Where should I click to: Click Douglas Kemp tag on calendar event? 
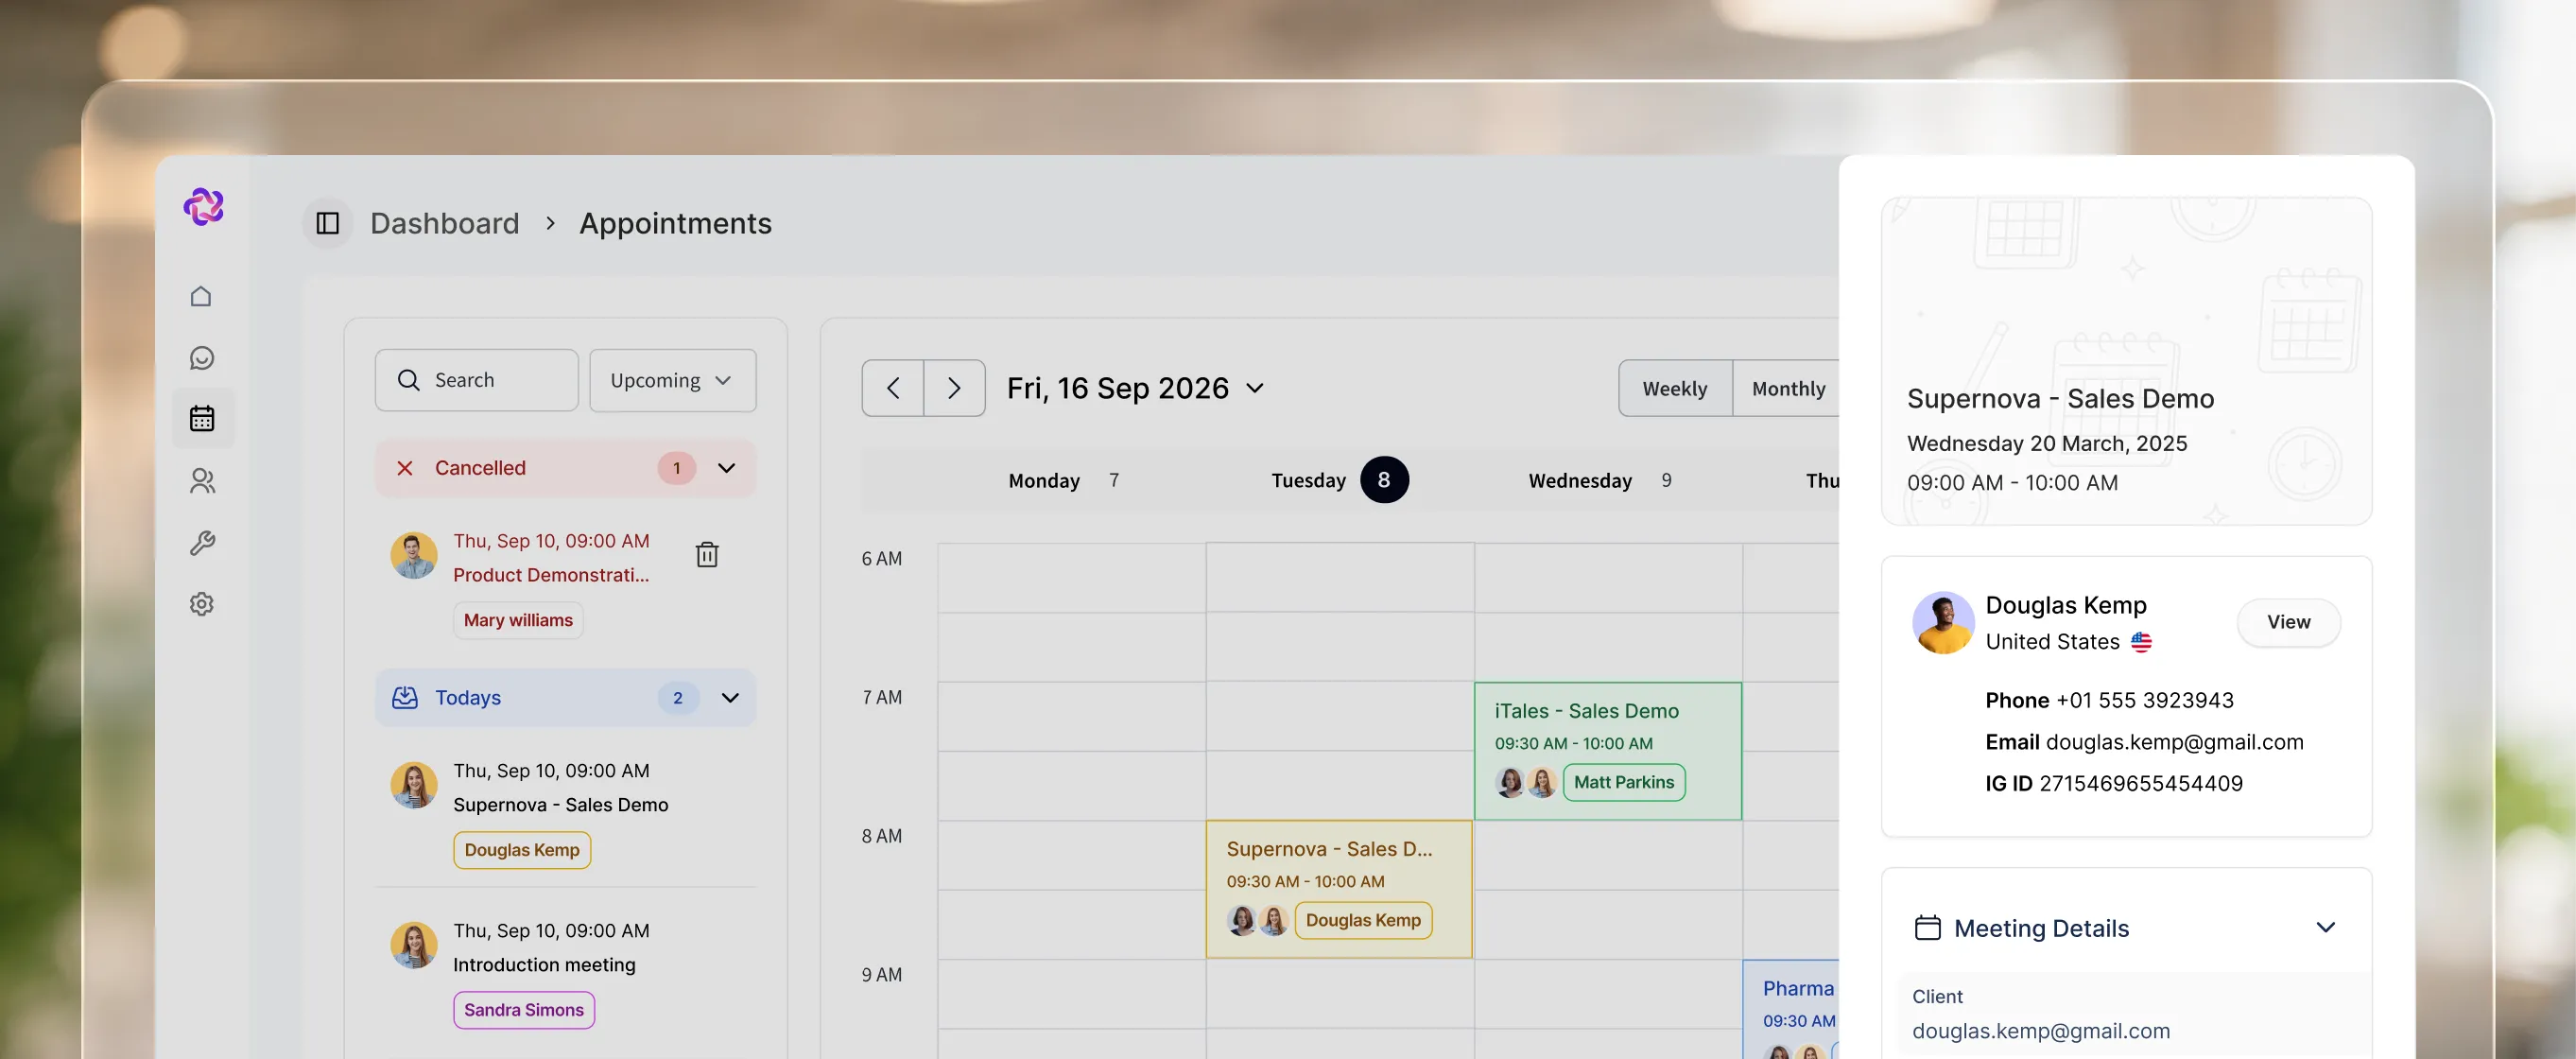coord(1363,920)
